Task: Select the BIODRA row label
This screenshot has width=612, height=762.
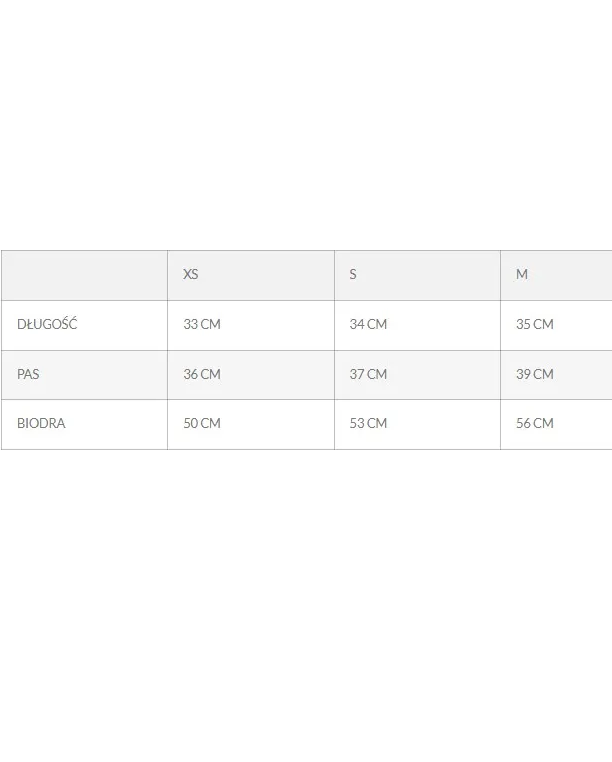Action: (x=41, y=423)
